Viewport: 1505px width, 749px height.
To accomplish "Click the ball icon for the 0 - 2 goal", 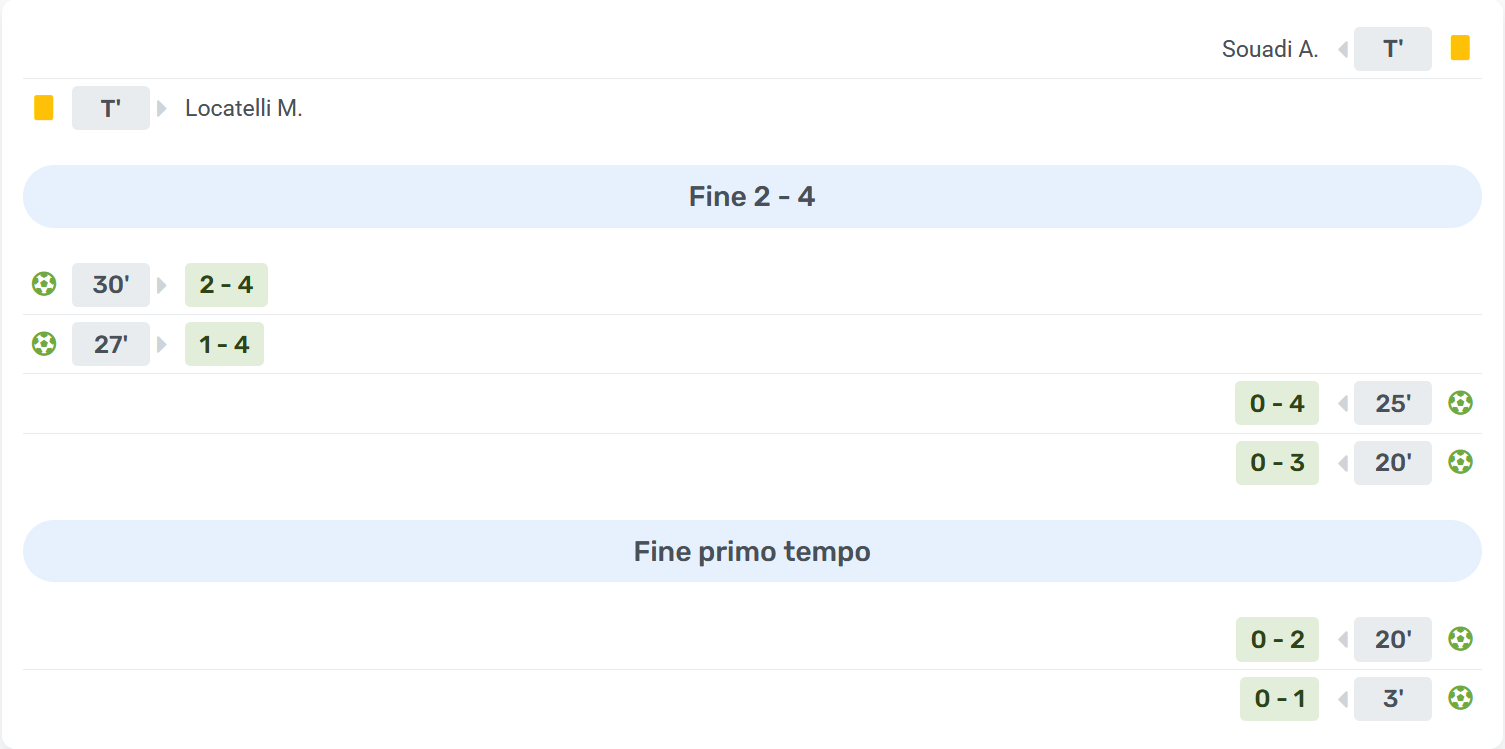I will coord(1460,639).
